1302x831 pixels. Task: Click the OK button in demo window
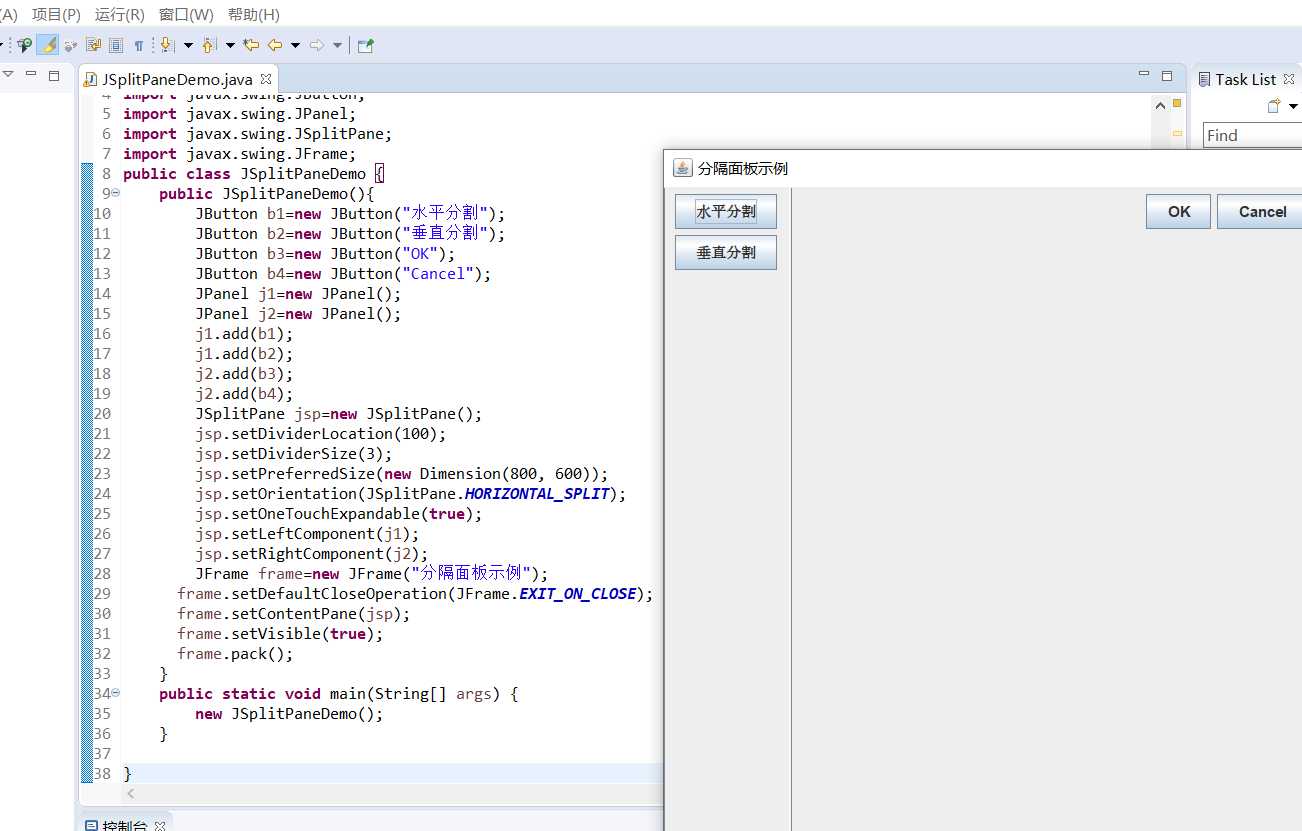pos(1179,212)
